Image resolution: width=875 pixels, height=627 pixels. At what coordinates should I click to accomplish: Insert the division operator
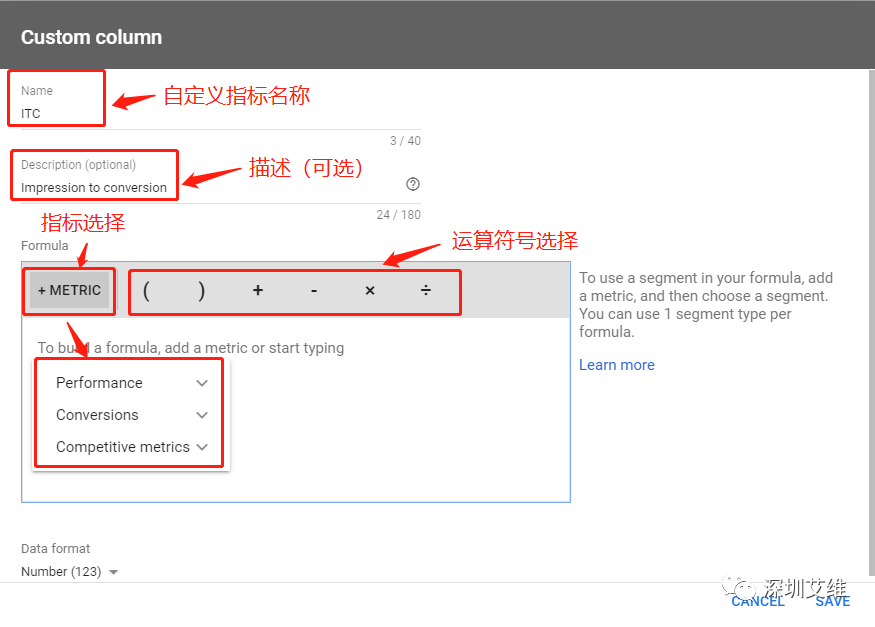(x=426, y=291)
